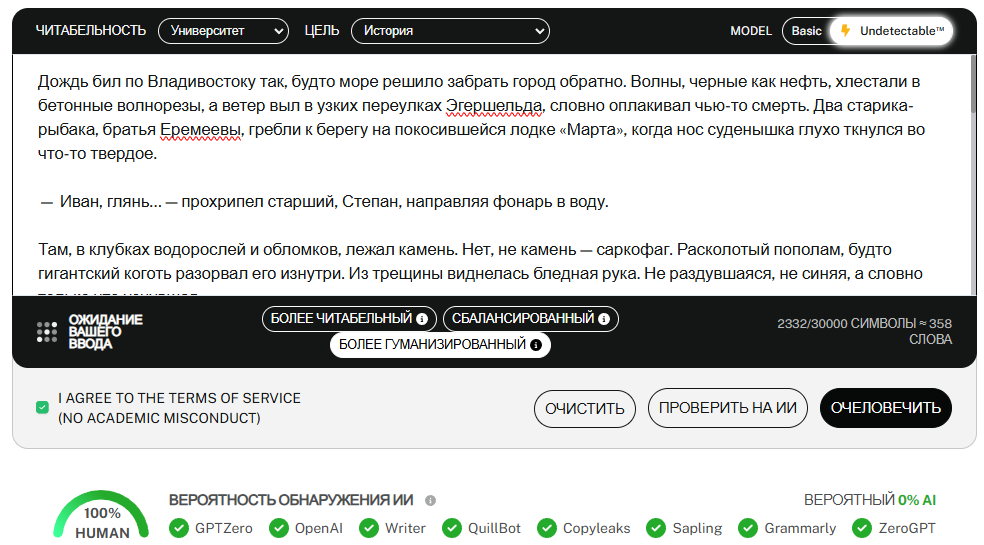Click the dotted grid status icon
This screenshot has width=984, height=545.
click(x=46, y=332)
